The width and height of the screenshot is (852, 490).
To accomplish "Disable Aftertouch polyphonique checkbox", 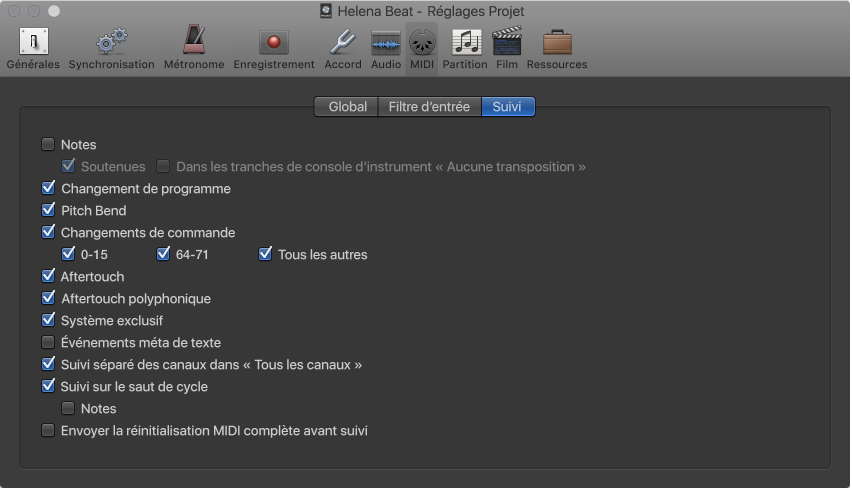I will pyautogui.click(x=48, y=298).
